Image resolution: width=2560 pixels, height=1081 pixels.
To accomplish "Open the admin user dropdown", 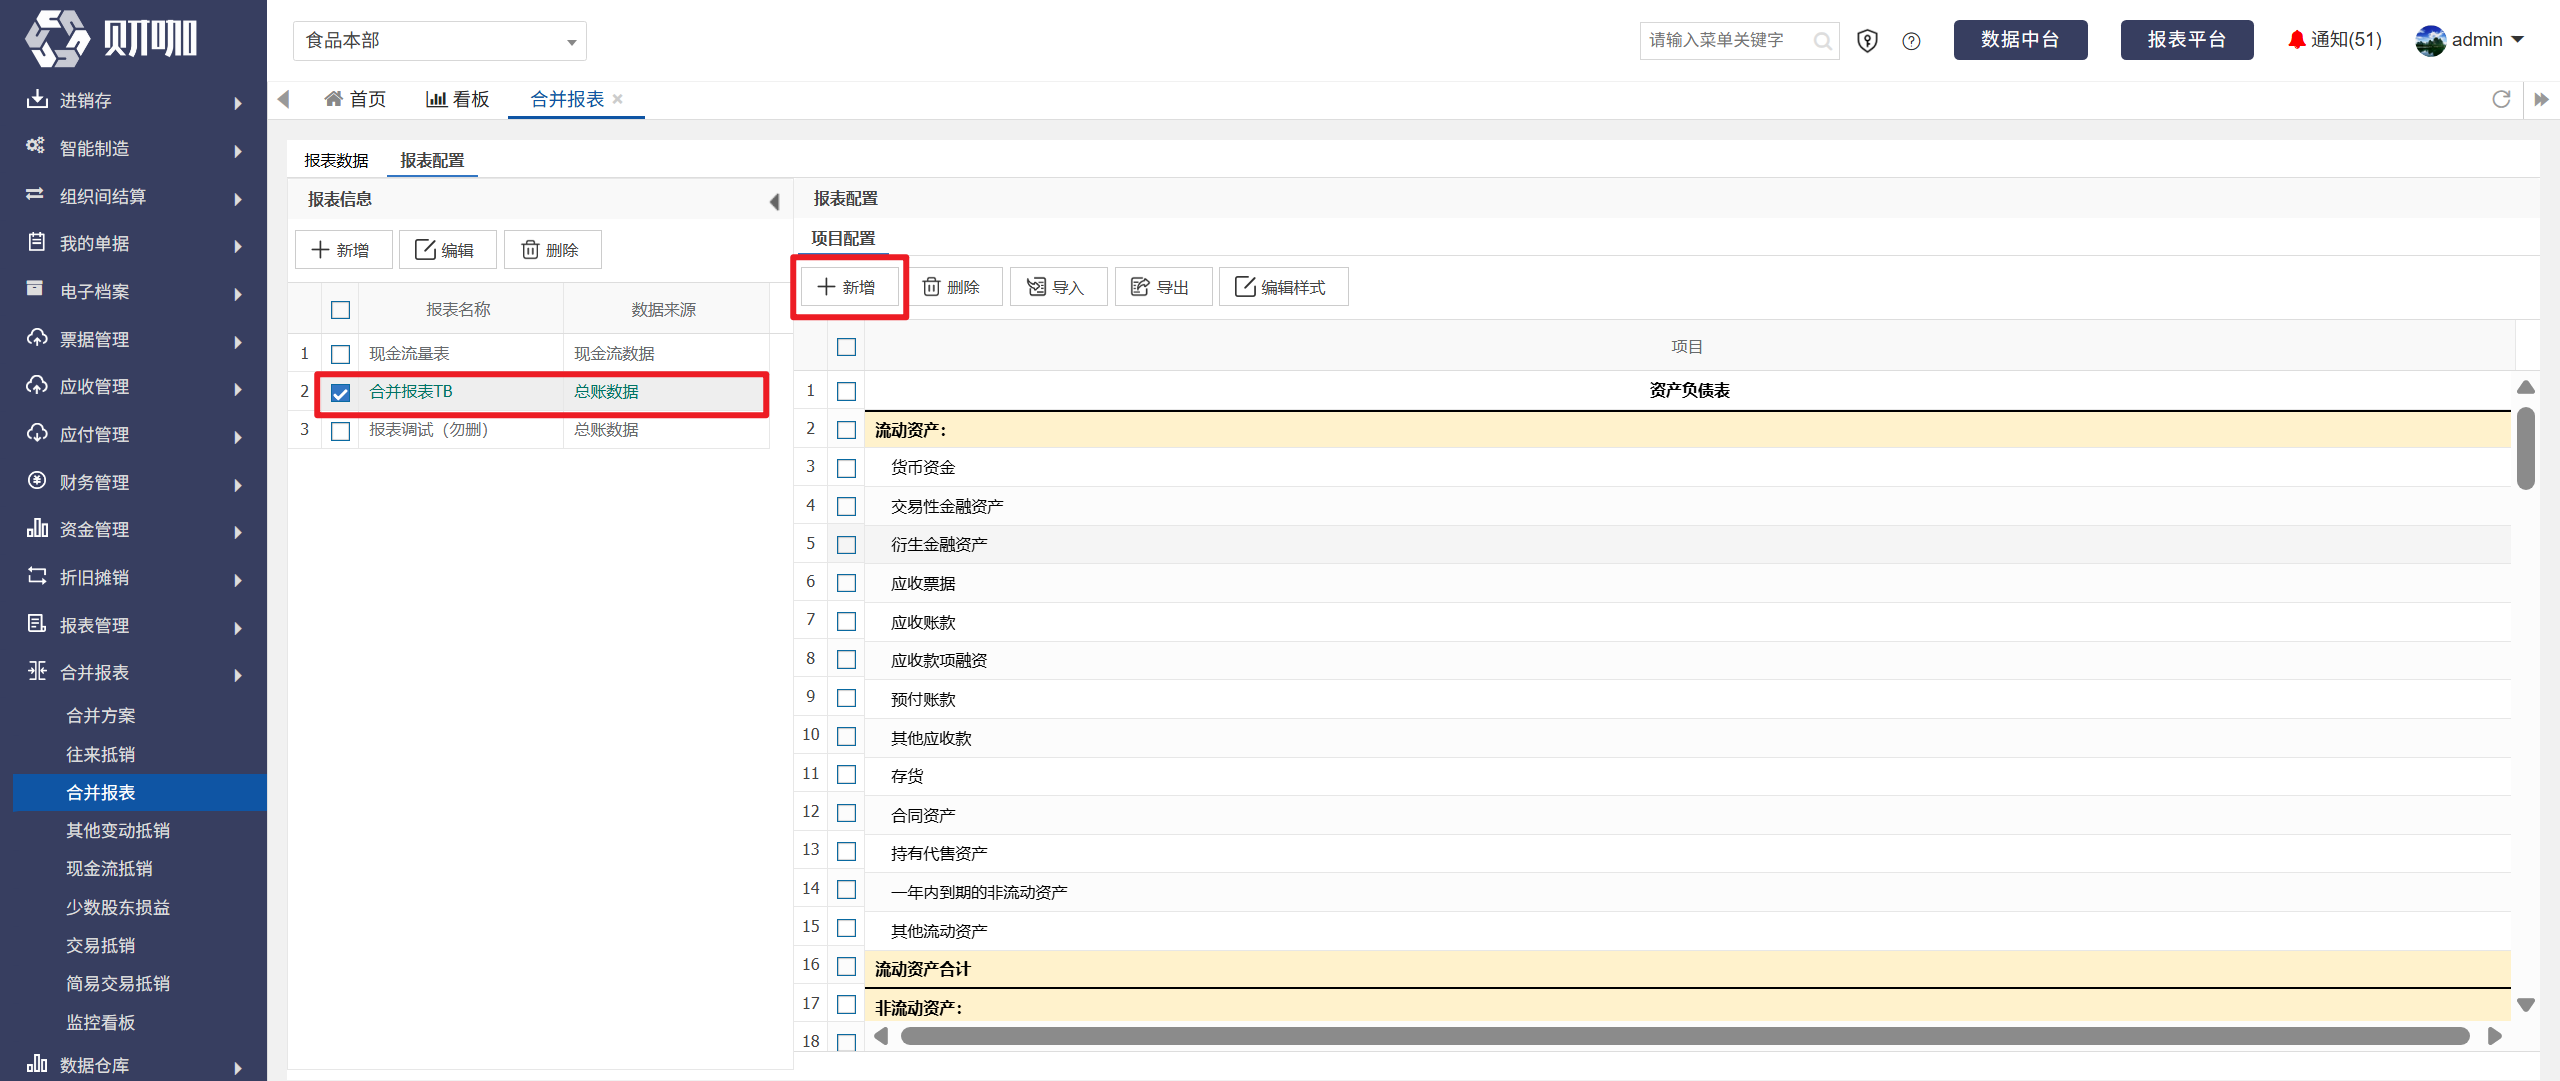I will pyautogui.click(x=2470, y=40).
